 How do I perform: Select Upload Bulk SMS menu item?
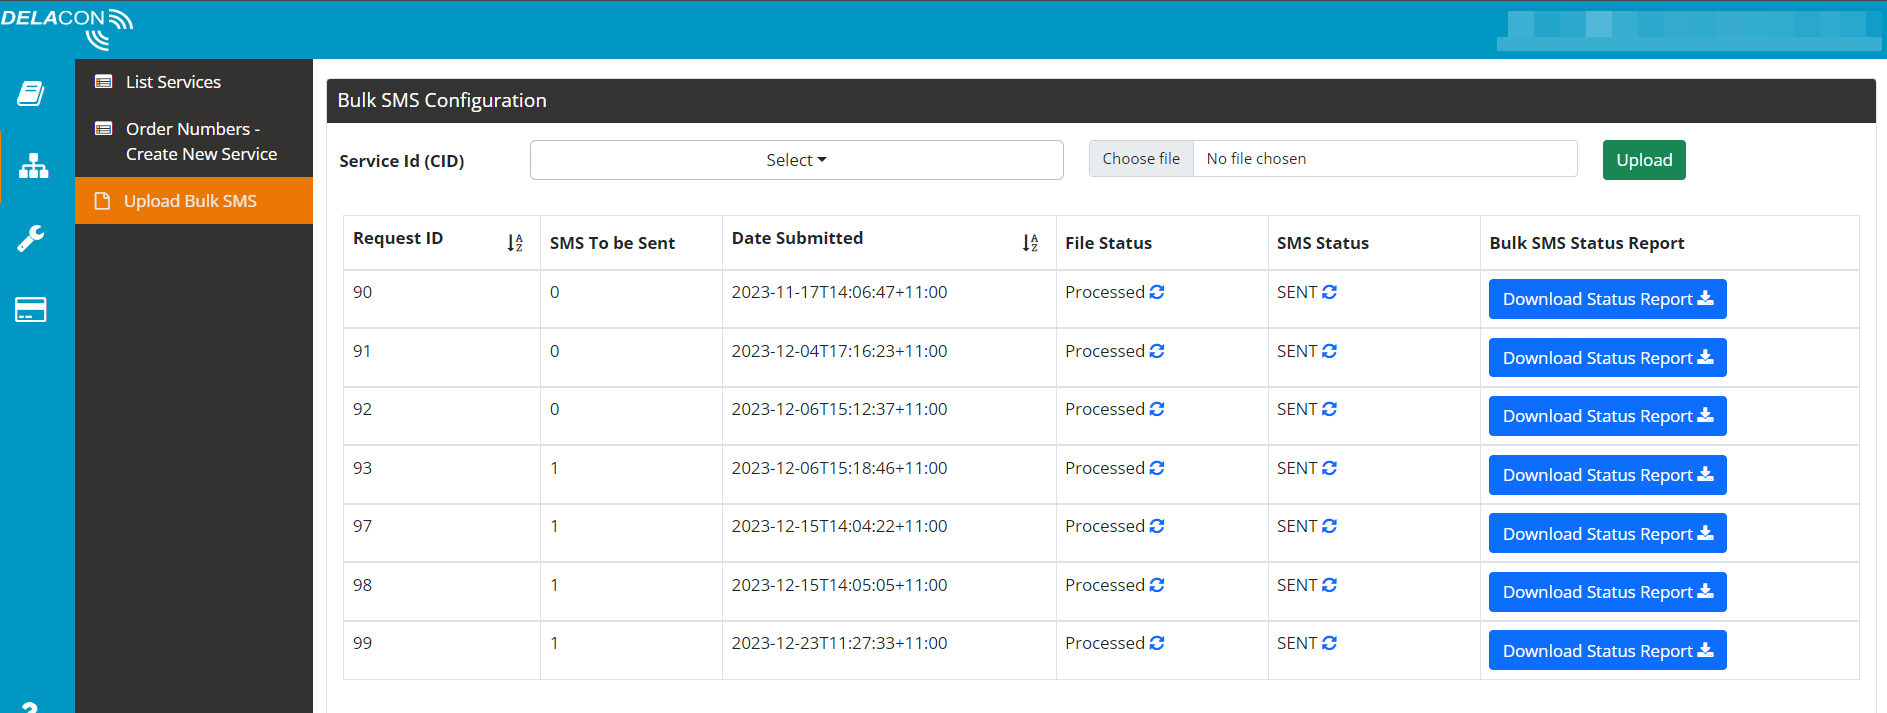click(x=193, y=201)
